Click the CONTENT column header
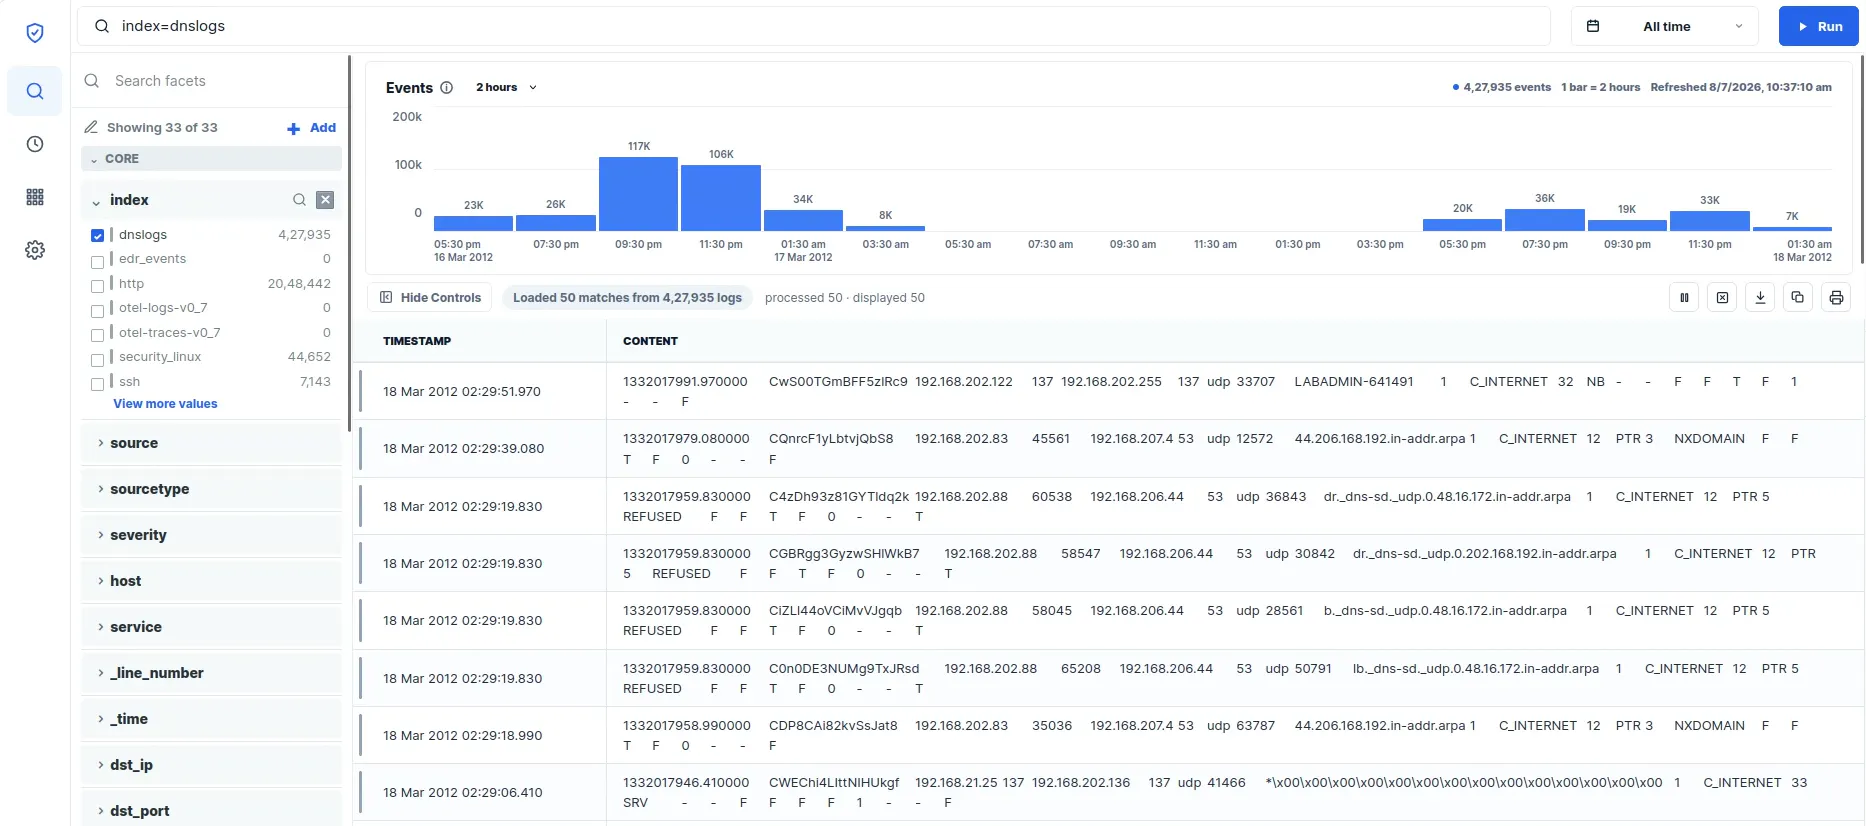The width and height of the screenshot is (1866, 826). tap(650, 341)
